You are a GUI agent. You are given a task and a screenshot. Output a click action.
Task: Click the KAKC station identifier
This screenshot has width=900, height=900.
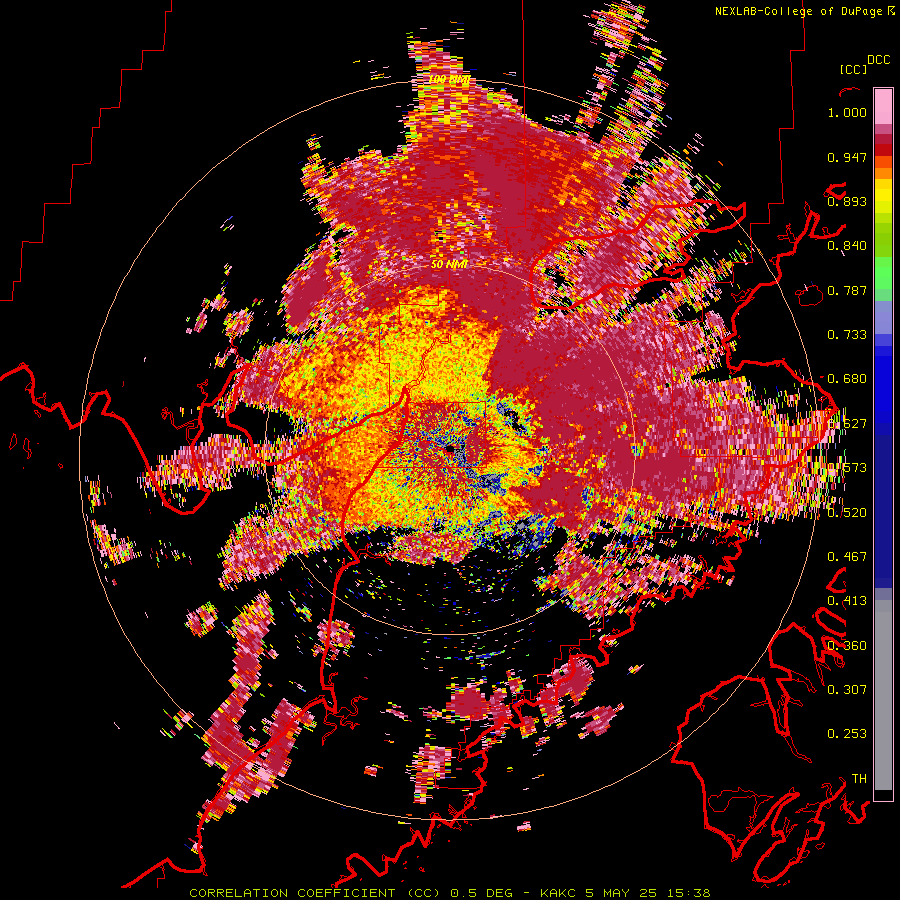pos(560,893)
